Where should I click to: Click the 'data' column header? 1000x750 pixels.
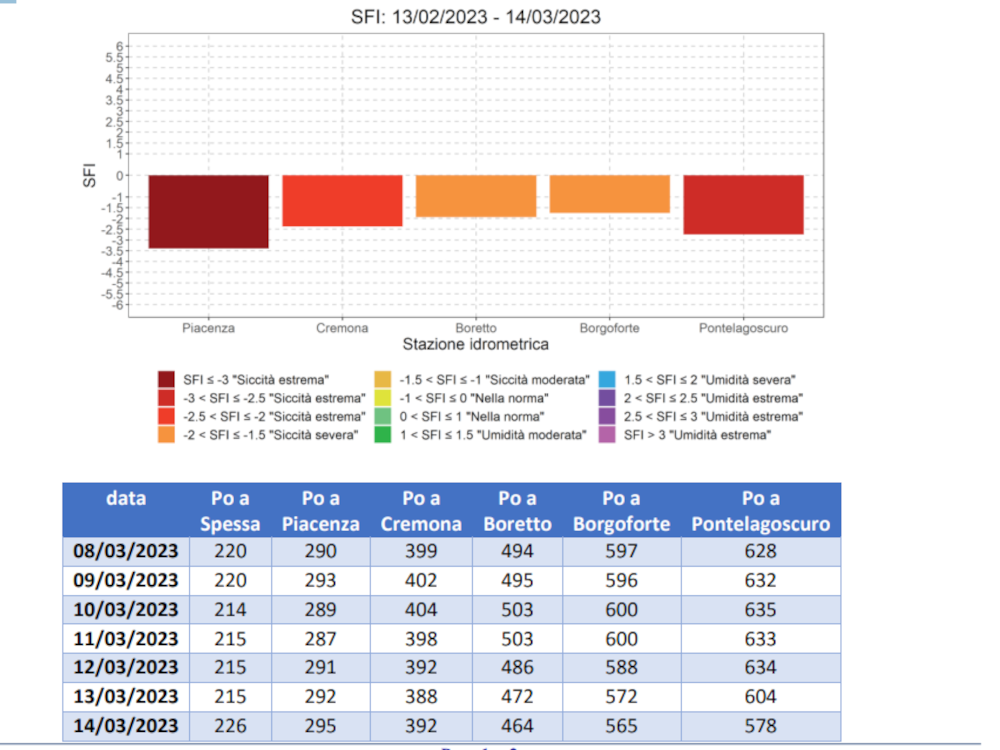click(126, 498)
